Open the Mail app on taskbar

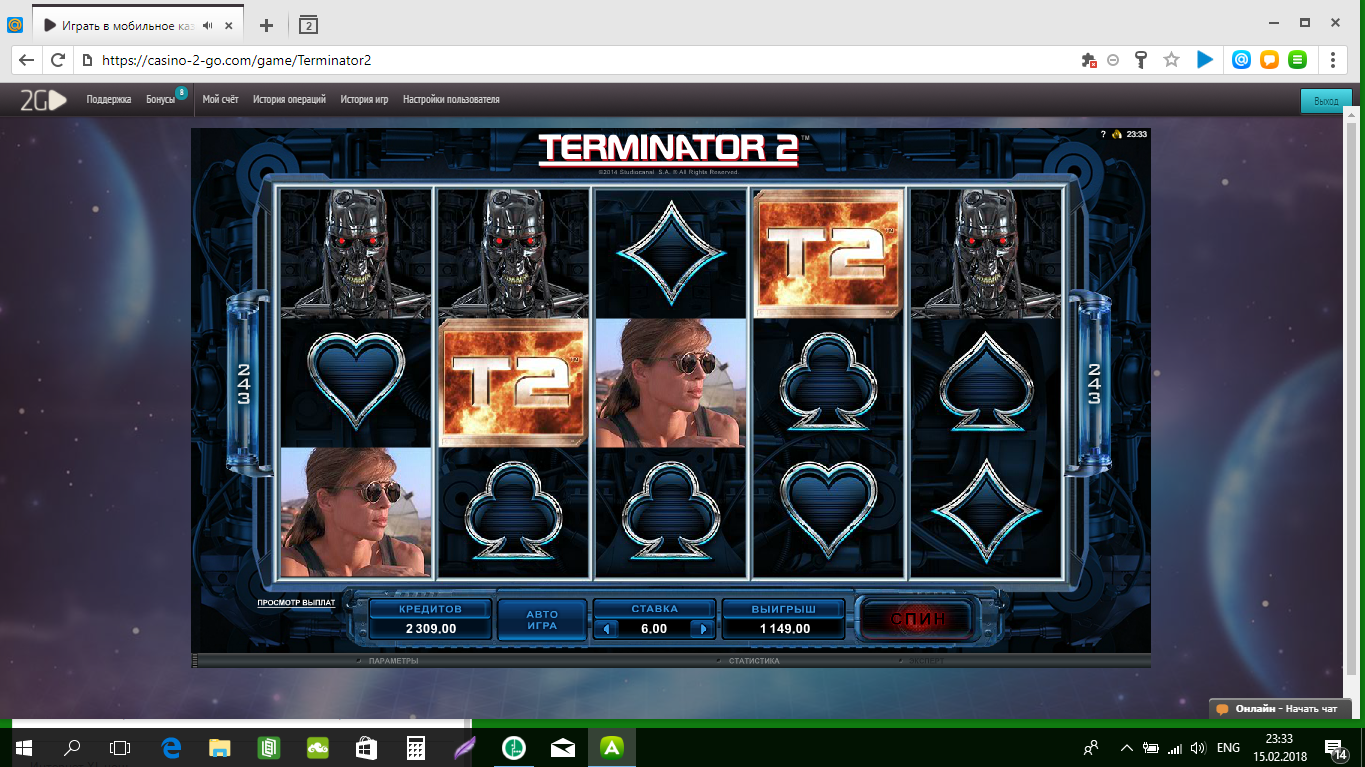(x=563, y=747)
